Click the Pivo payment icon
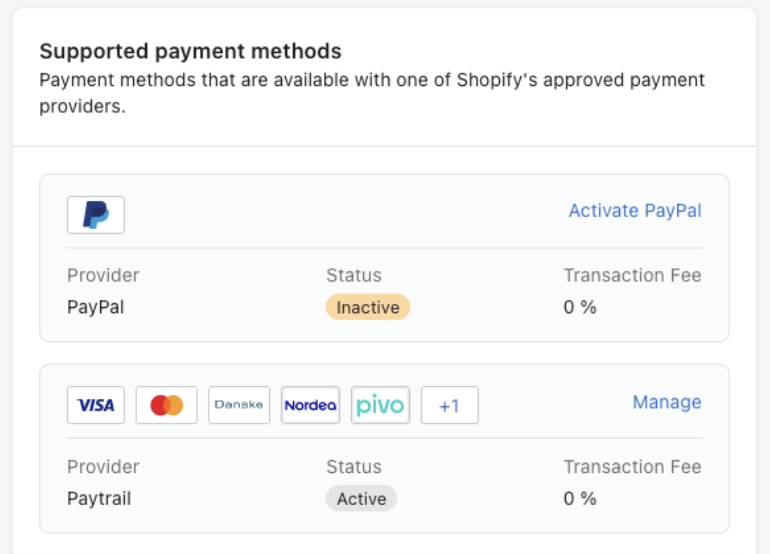 (x=381, y=405)
